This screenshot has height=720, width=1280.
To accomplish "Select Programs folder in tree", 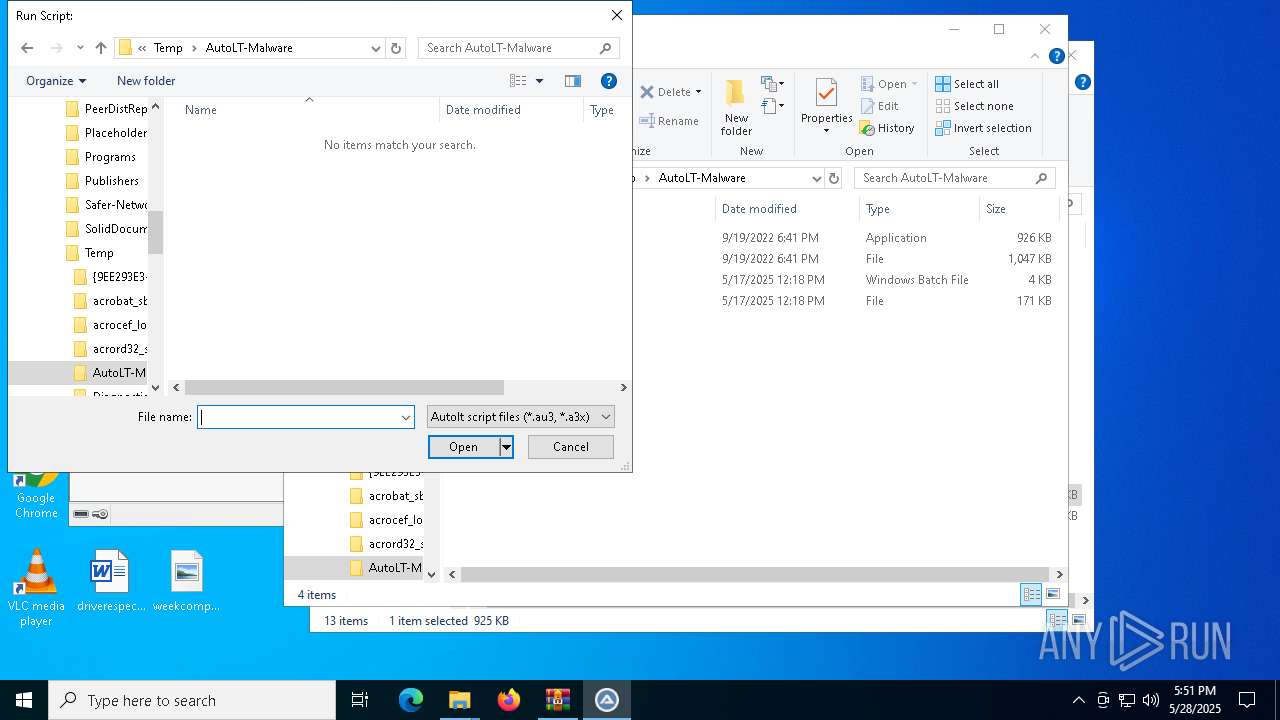I will point(101,157).
